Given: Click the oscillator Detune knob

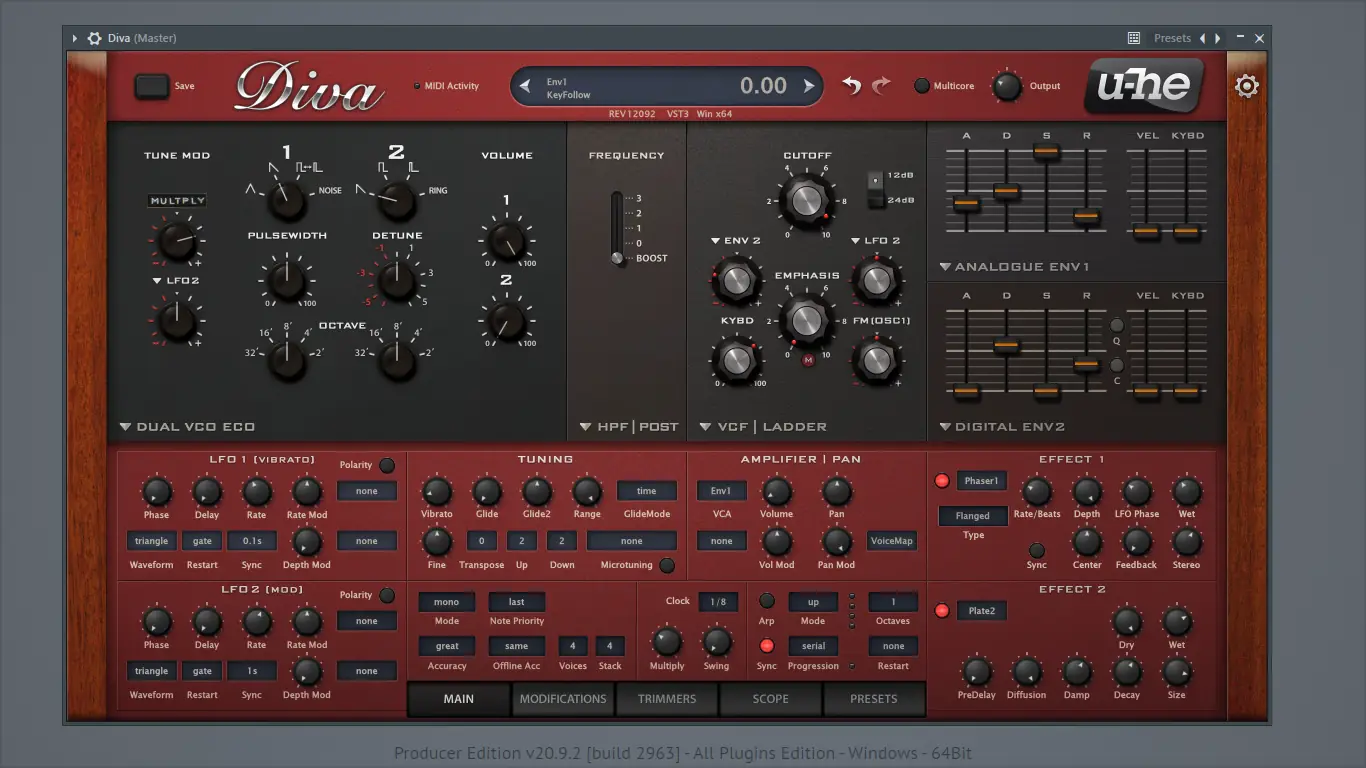Looking at the screenshot, I should 397,280.
